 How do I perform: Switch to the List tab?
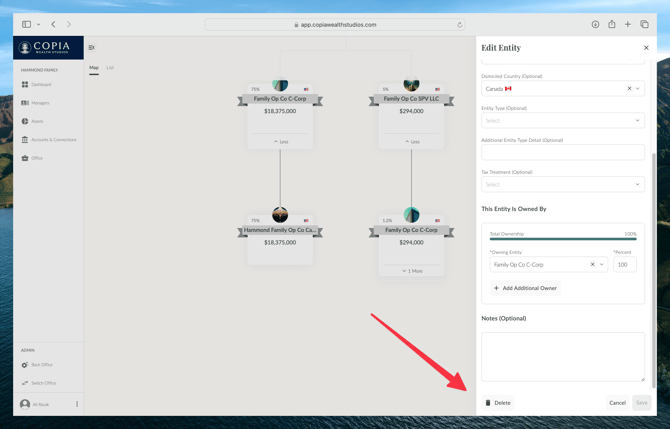tap(110, 68)
